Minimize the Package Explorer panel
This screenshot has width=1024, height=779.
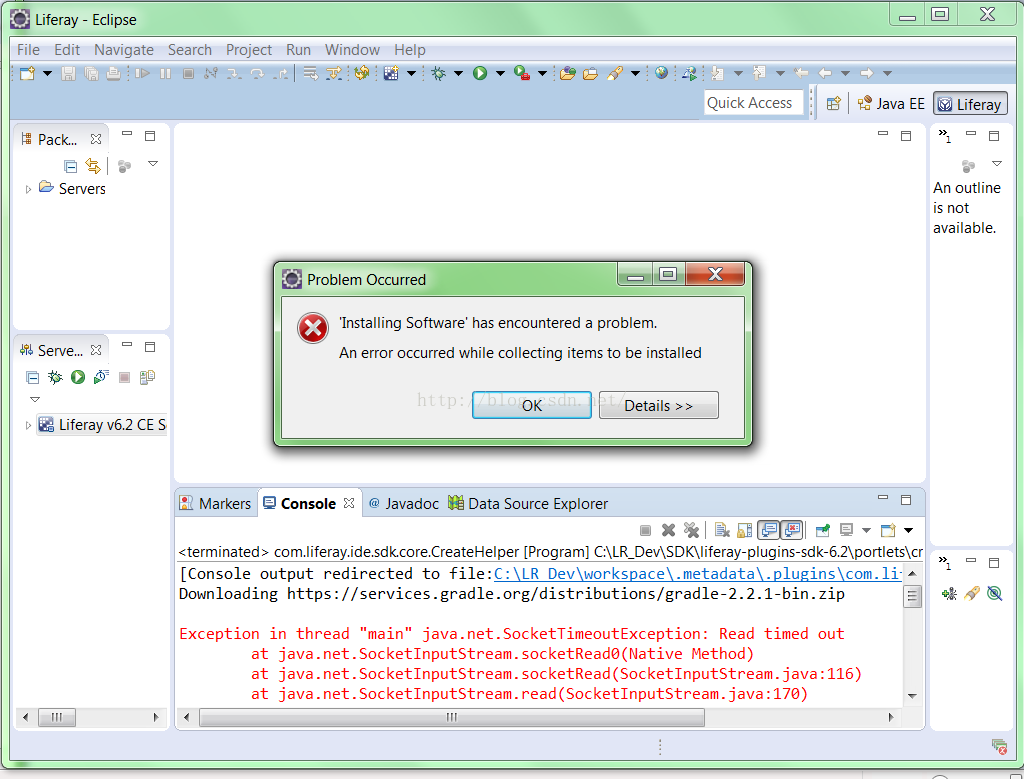click(127, 135)
